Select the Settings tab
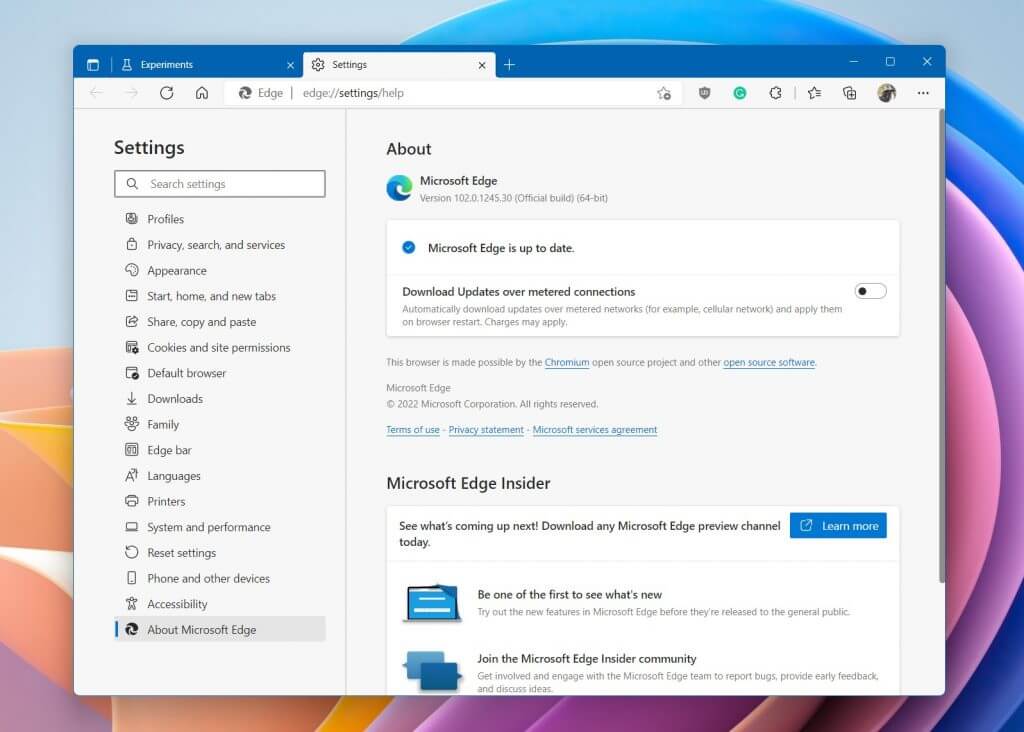Screen dimensions: 1024x732 pyautogui.click(x=399, y=65)
